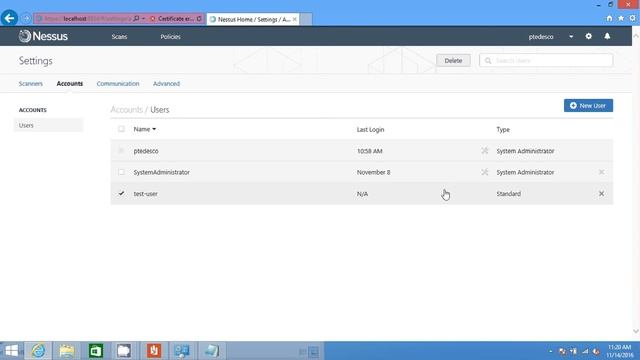Open the settings gear icon
This screenshot has width=640, height=360.
tap(589, 36)
